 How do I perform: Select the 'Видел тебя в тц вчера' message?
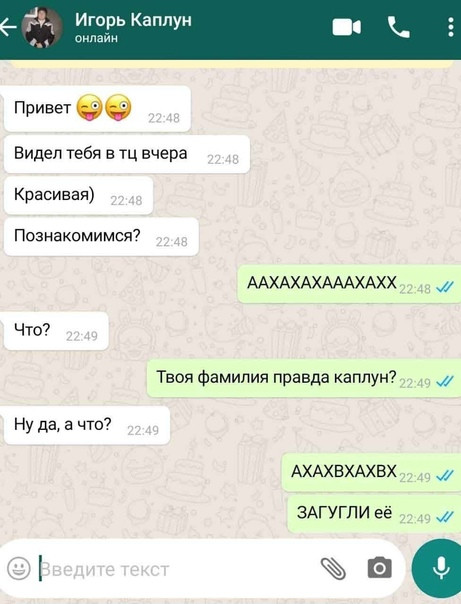(127, 154)
